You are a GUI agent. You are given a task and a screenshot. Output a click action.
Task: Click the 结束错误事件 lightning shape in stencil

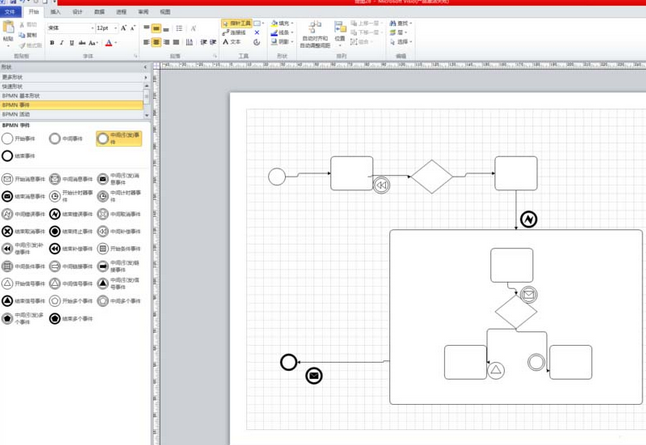[55, 214]
